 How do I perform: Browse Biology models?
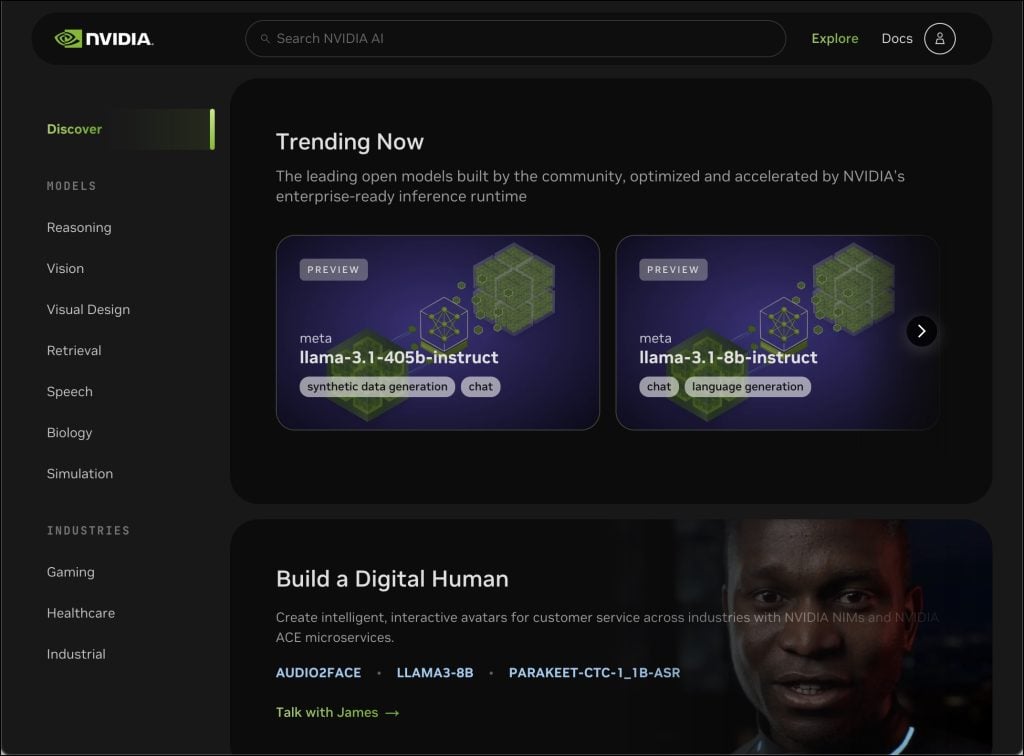click(x=69, y=433)
